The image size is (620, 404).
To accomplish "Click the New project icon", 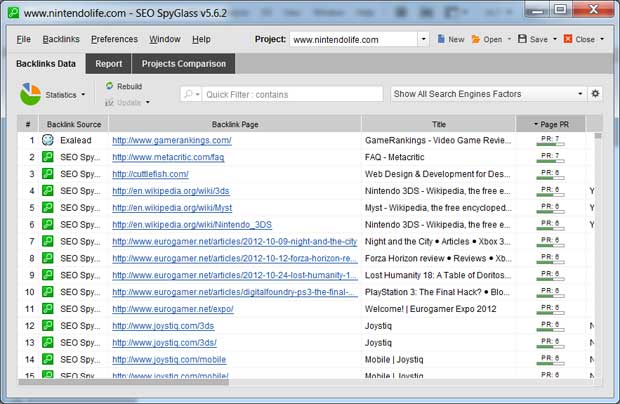I will tap(441, 39).
